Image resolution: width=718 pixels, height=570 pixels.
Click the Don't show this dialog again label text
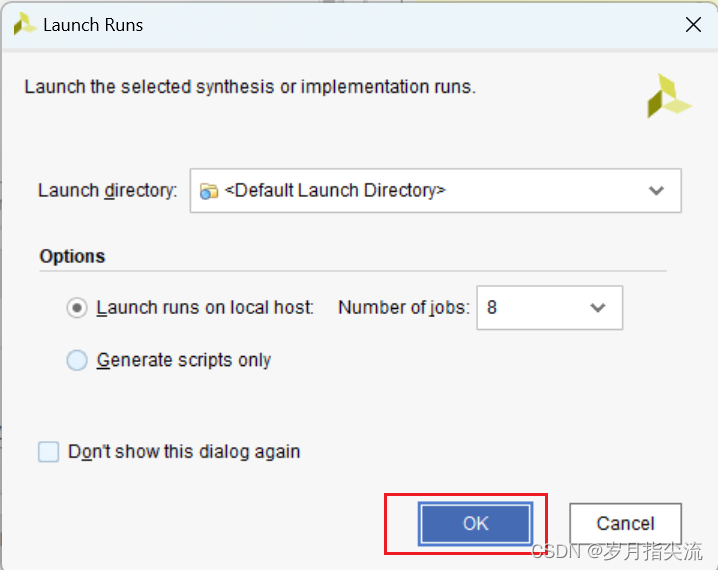coord(184,452)
